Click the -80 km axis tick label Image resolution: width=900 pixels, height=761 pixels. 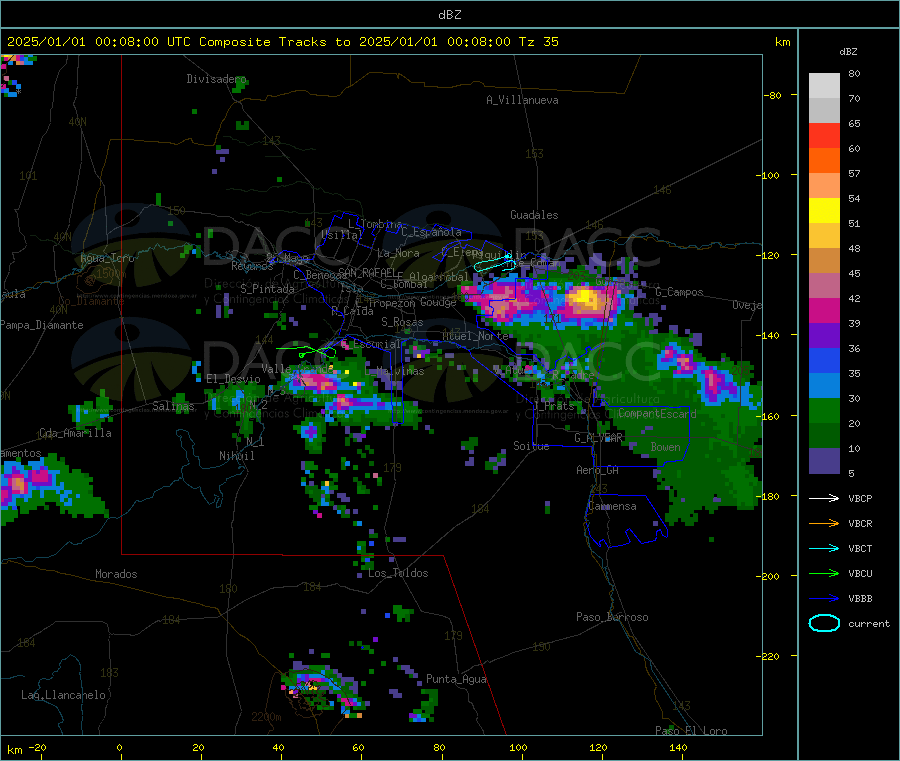click(772, 95)
